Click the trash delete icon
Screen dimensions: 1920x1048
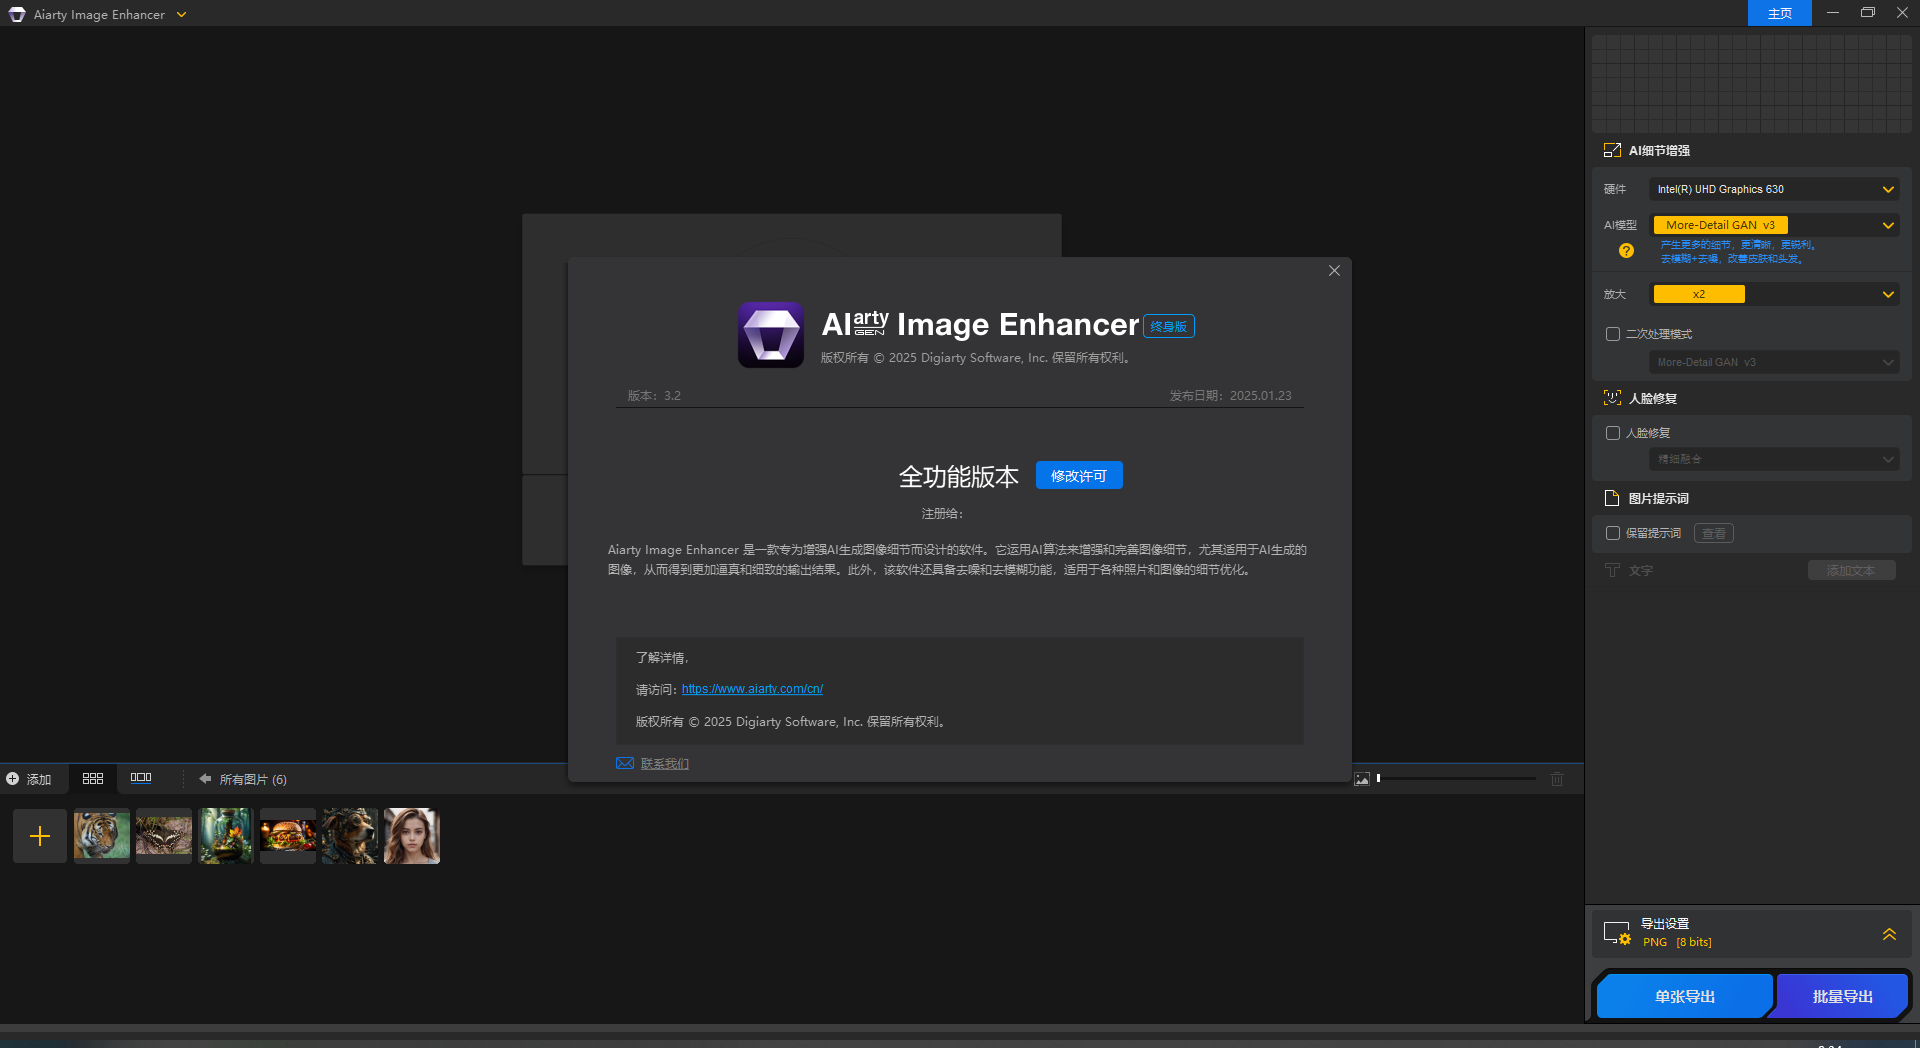click(x=1557, y=779)
